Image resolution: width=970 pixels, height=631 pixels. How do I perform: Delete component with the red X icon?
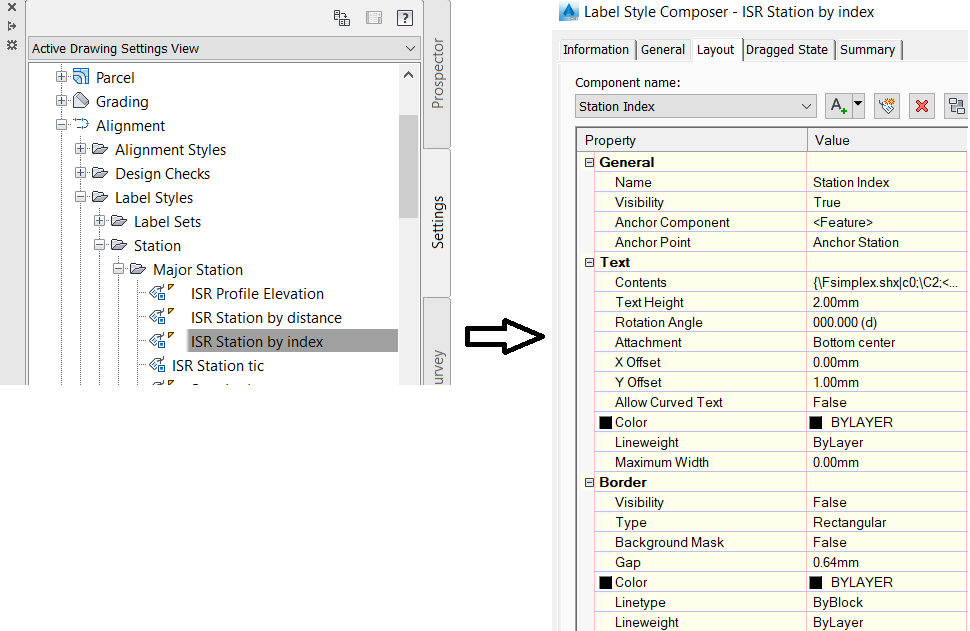922,106
